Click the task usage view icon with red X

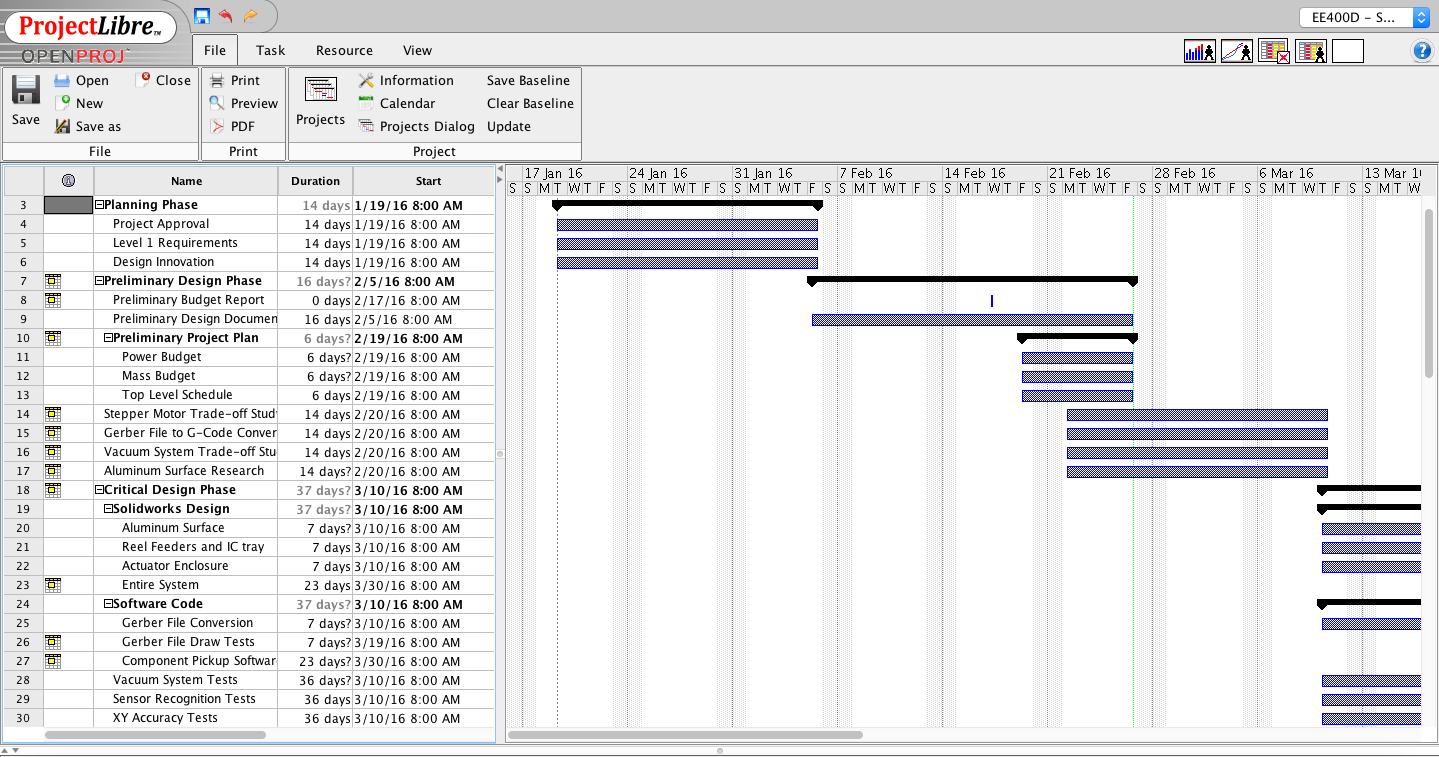[x=1273, y=51]
